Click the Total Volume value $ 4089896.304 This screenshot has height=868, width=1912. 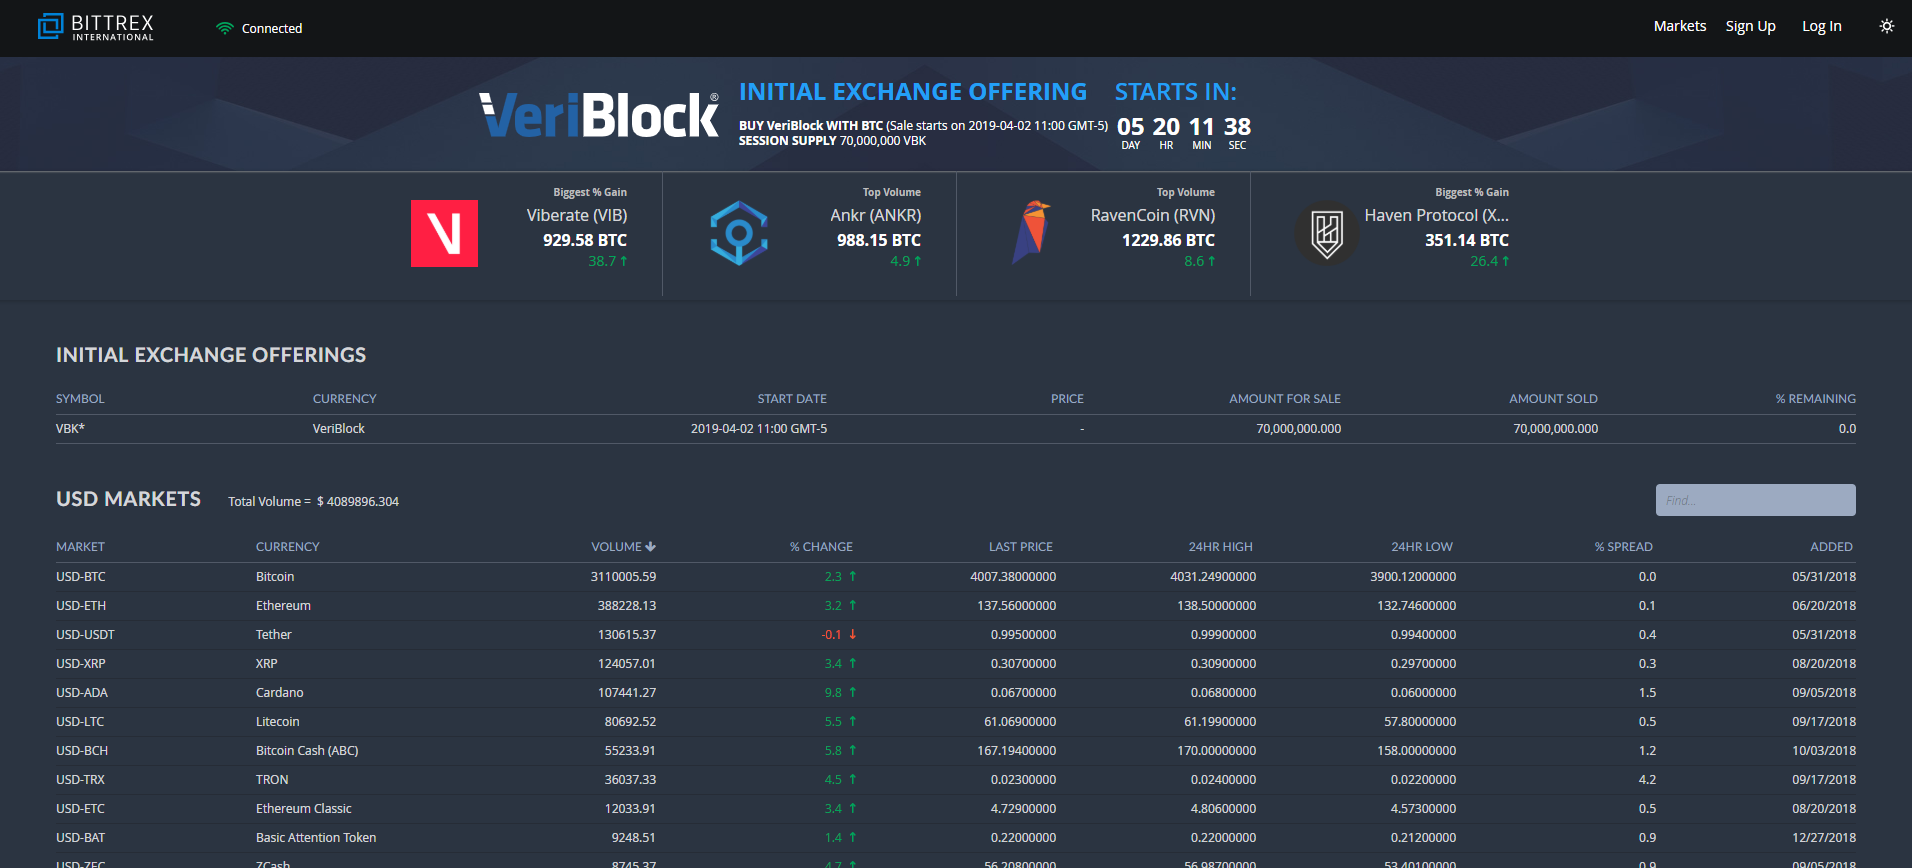click(x=358, y=502)
